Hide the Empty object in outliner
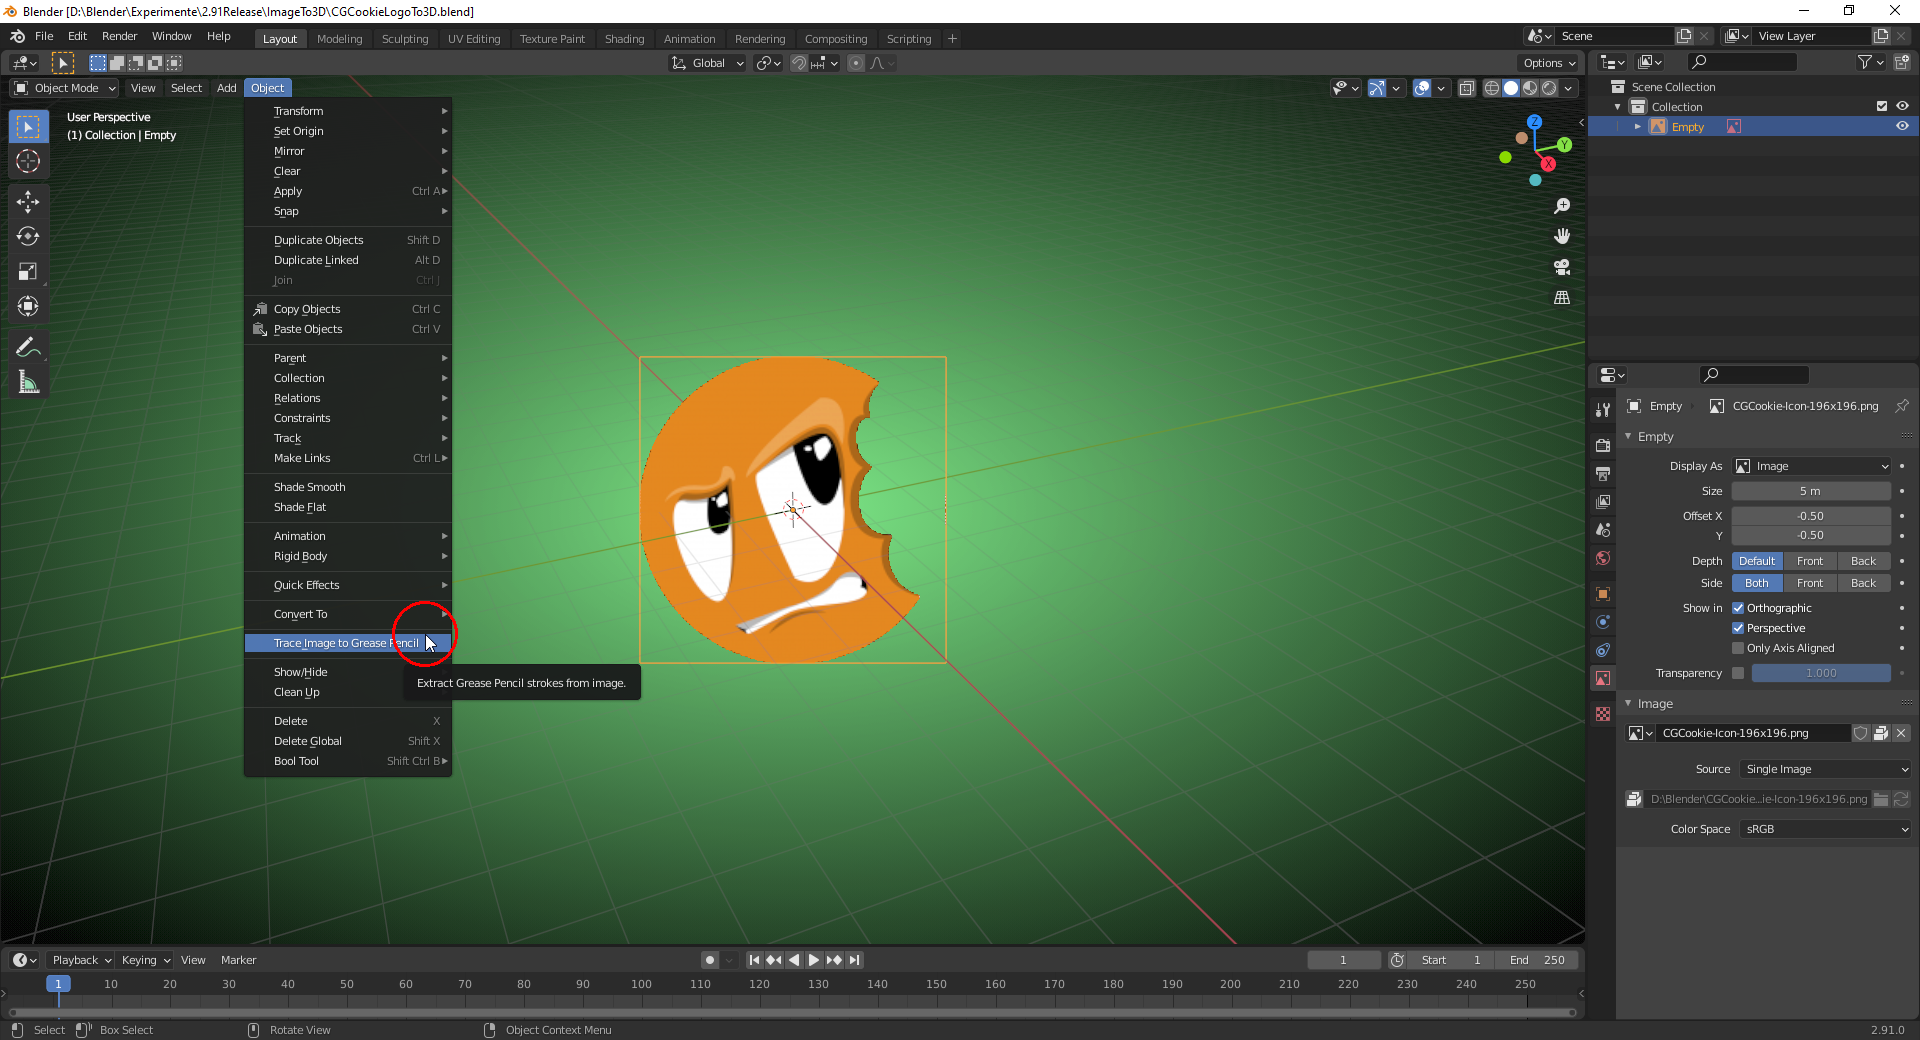 click(x=1902, y=126)
